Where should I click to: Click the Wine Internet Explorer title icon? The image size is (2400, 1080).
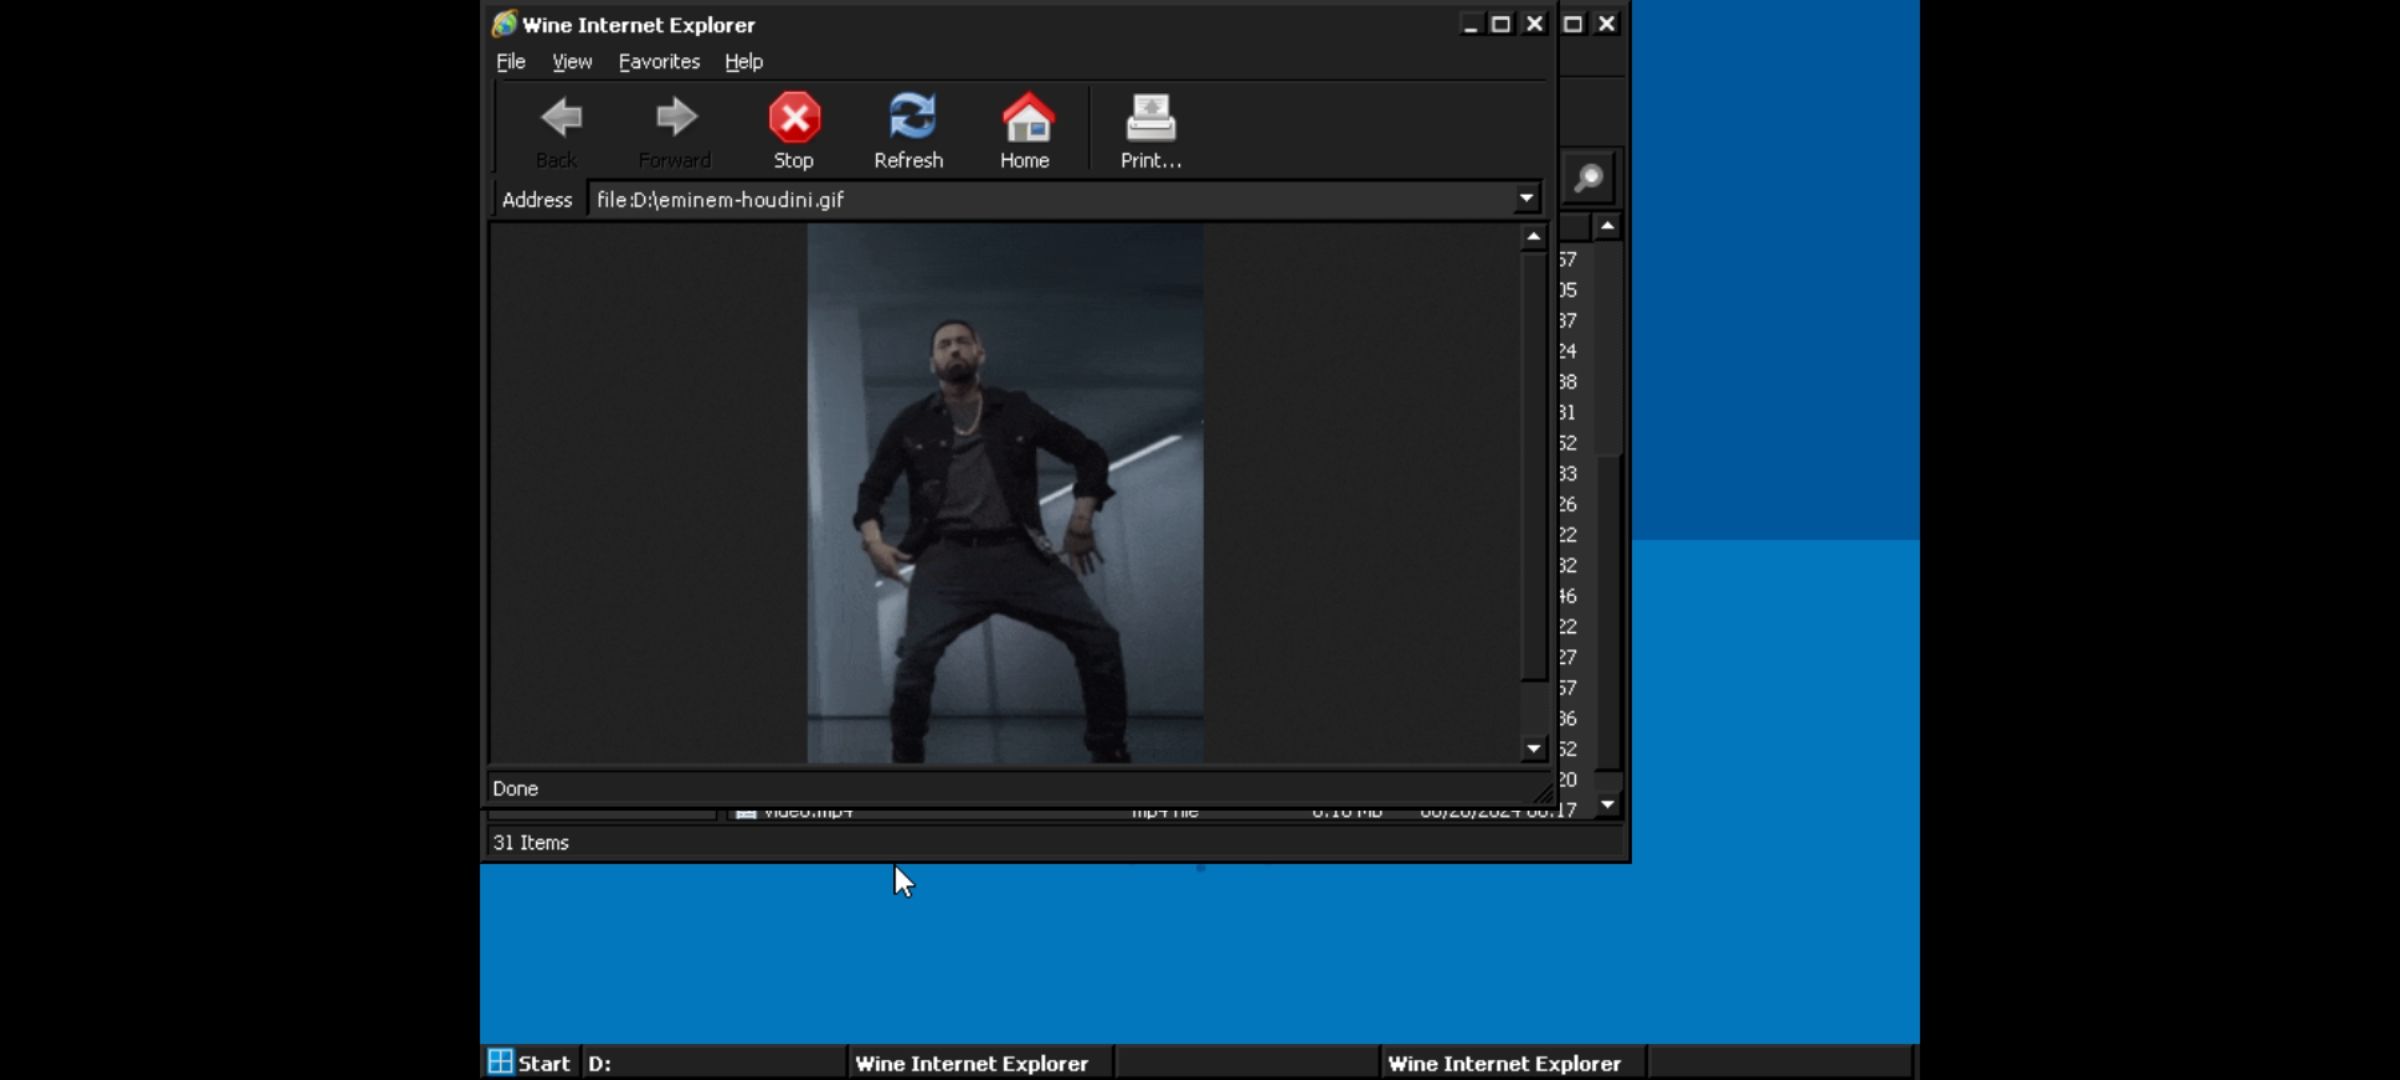click(x=504, y=24)
